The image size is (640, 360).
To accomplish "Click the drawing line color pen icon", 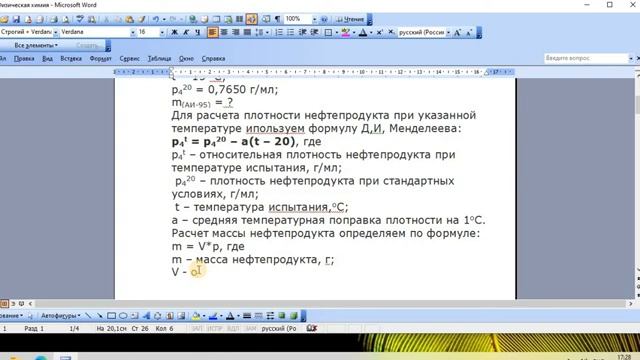I will [x=213, y=316].
